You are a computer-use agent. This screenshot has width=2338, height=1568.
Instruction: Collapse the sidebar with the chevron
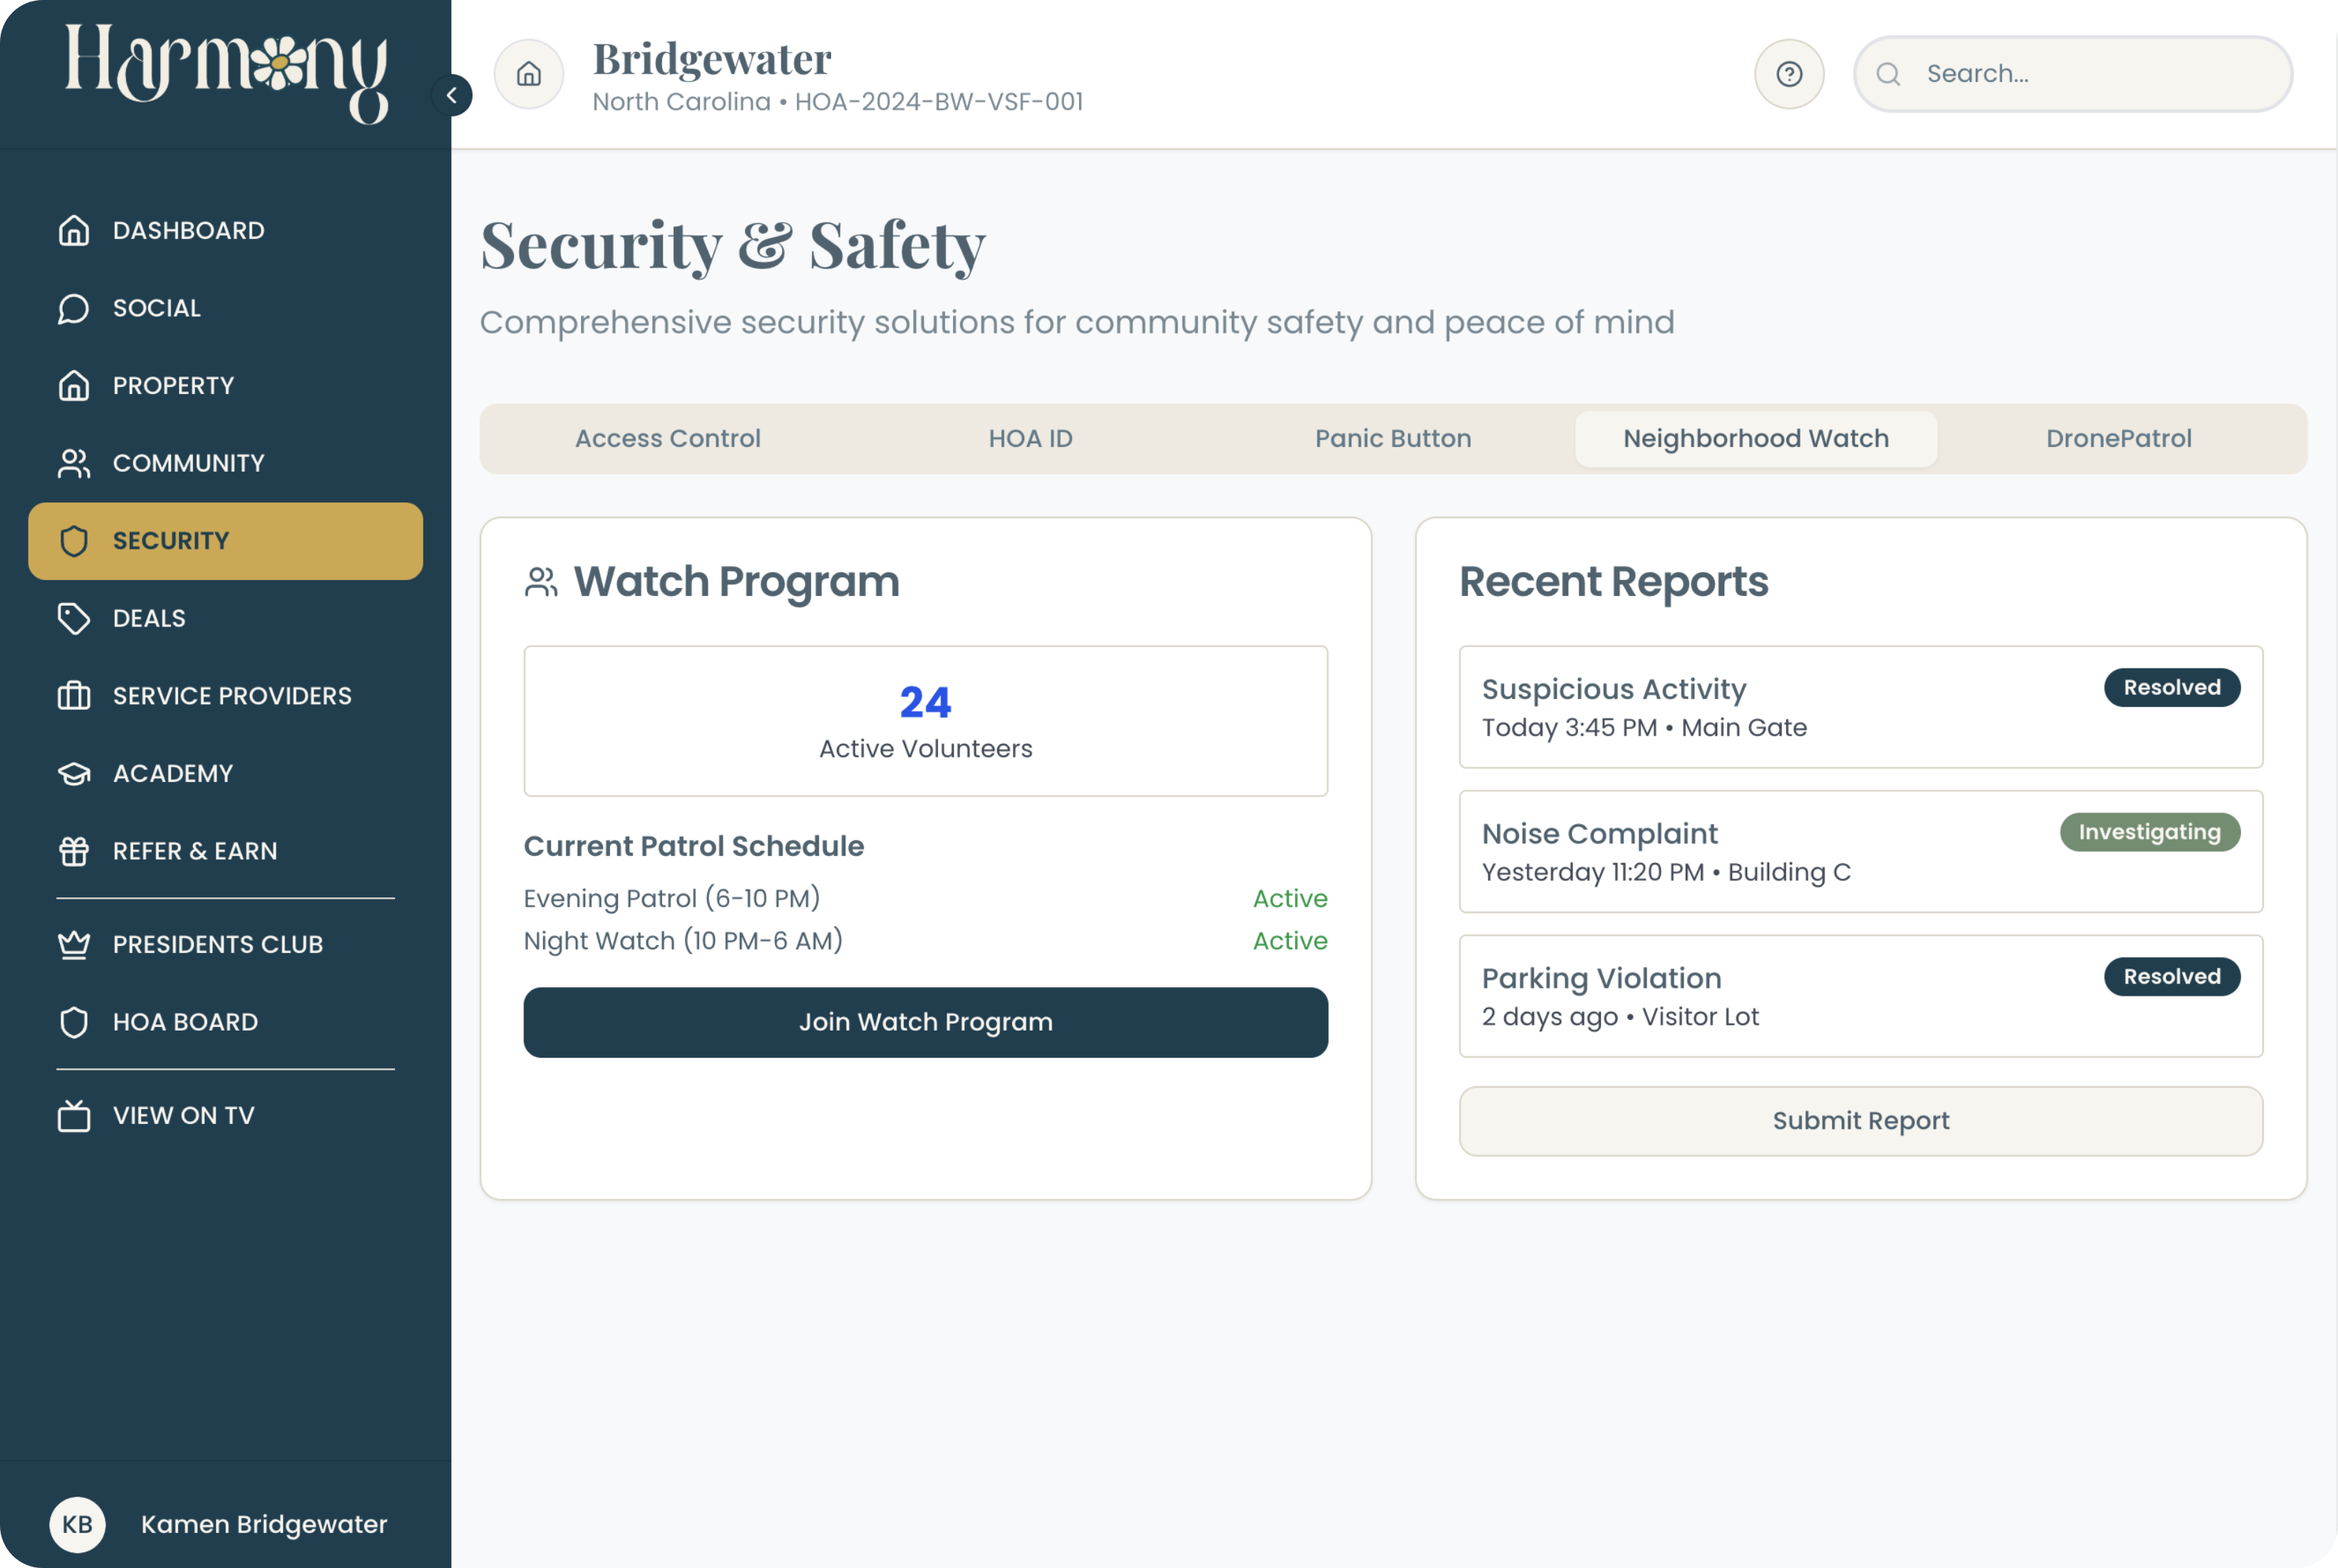pyautogui.click(x=452, y=94)
